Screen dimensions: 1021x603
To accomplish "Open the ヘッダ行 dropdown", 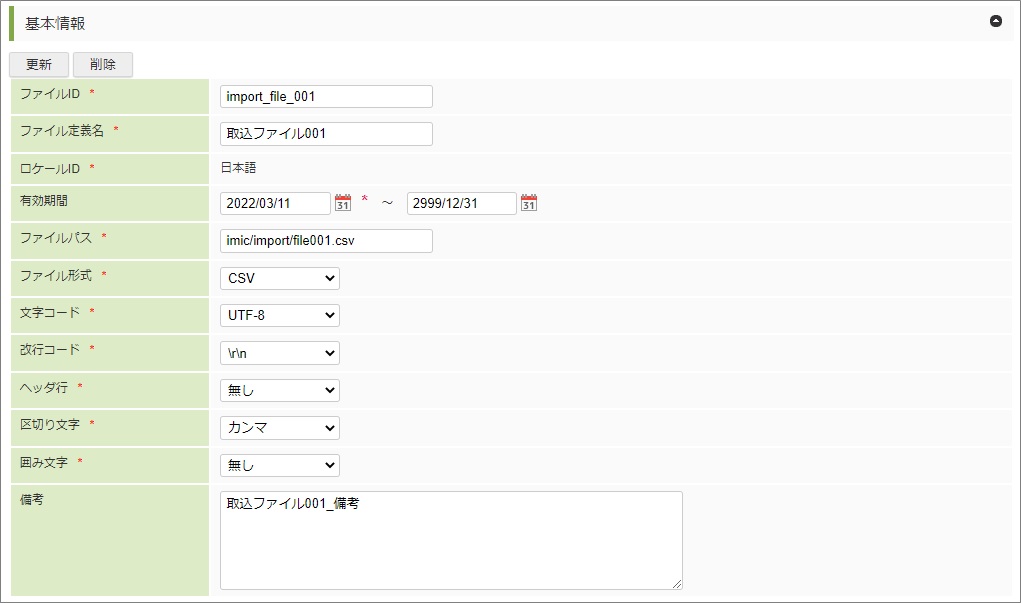I will [279, 390].
